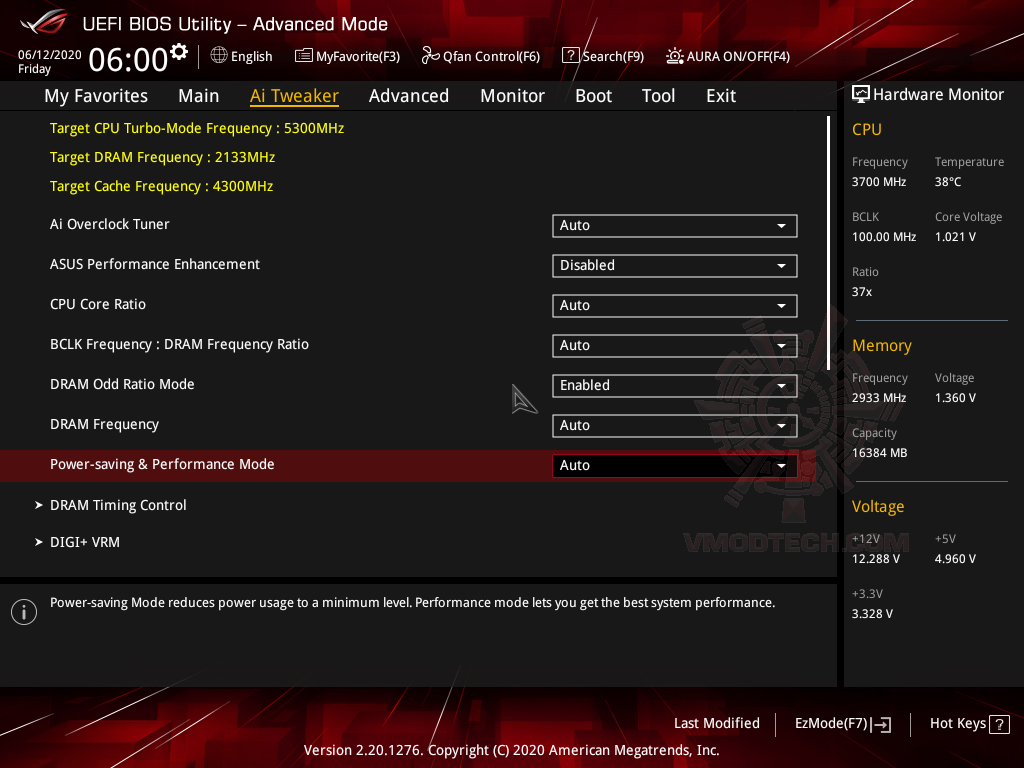Open the CPU Core Ratio dropdown
The image size is (1024, 768).
[674, 305]
